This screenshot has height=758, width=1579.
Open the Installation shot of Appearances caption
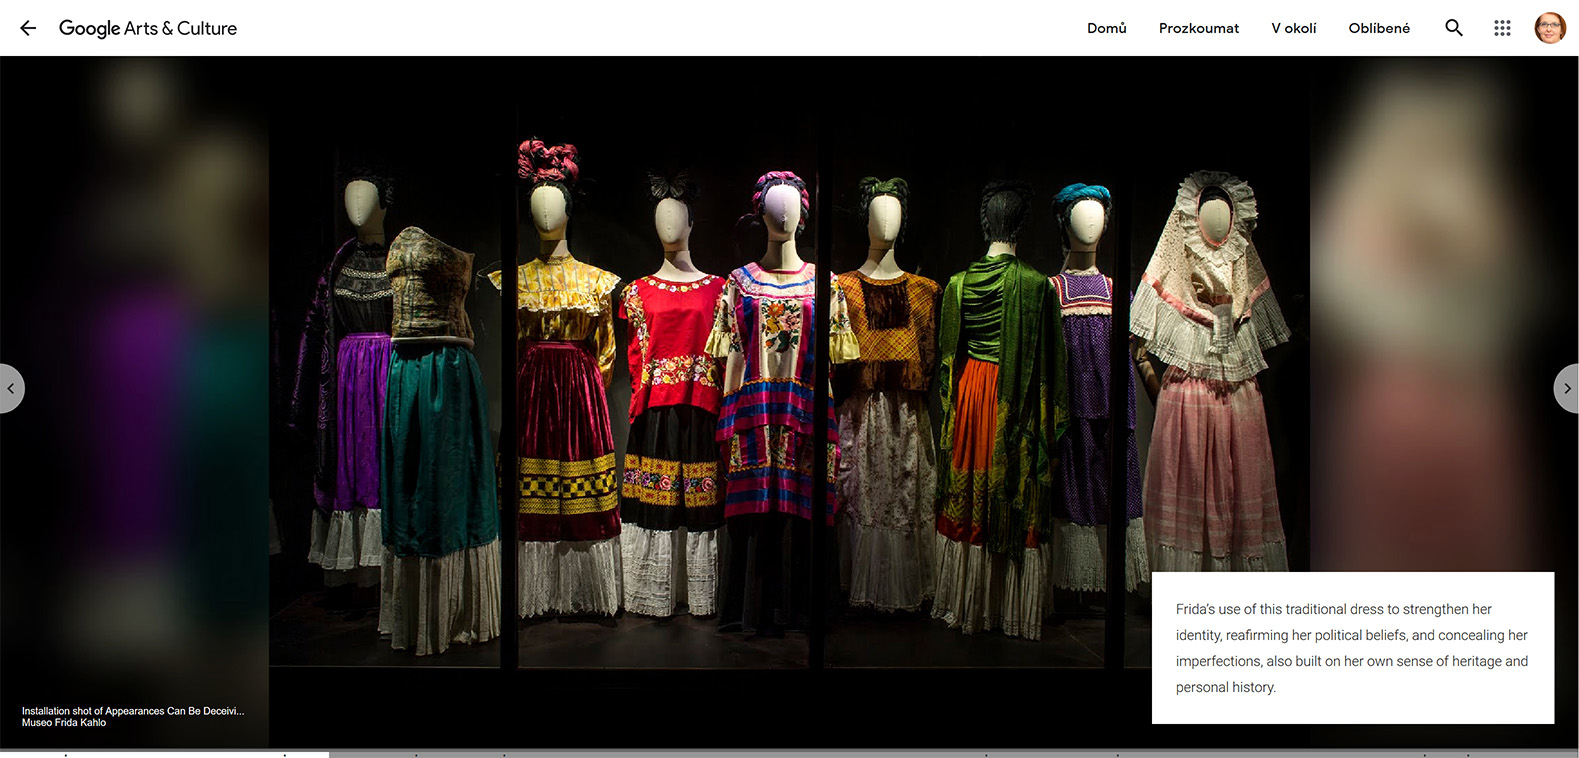click(x=133, y=711)
